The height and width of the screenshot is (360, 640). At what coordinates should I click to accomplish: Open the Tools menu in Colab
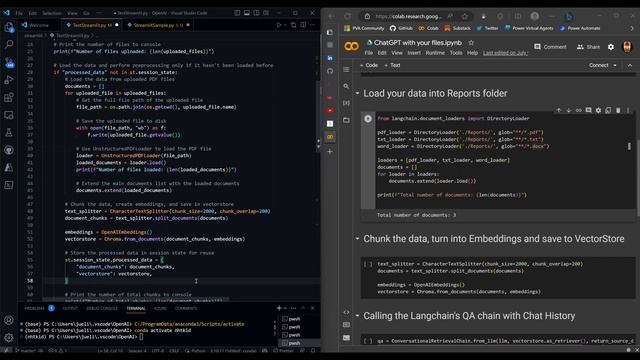pos(456,53)
